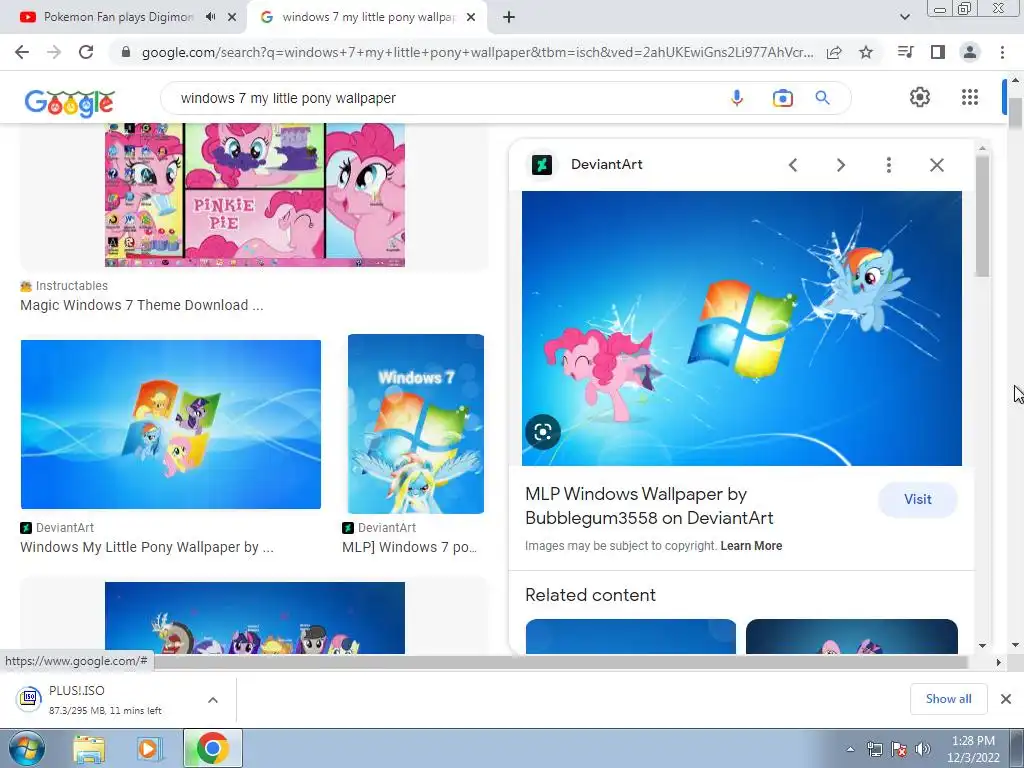The width and height of the screenshot is (1024, 768).
Task: Open Windows My Little Pony Wallpaper by result
Action: 147,547
